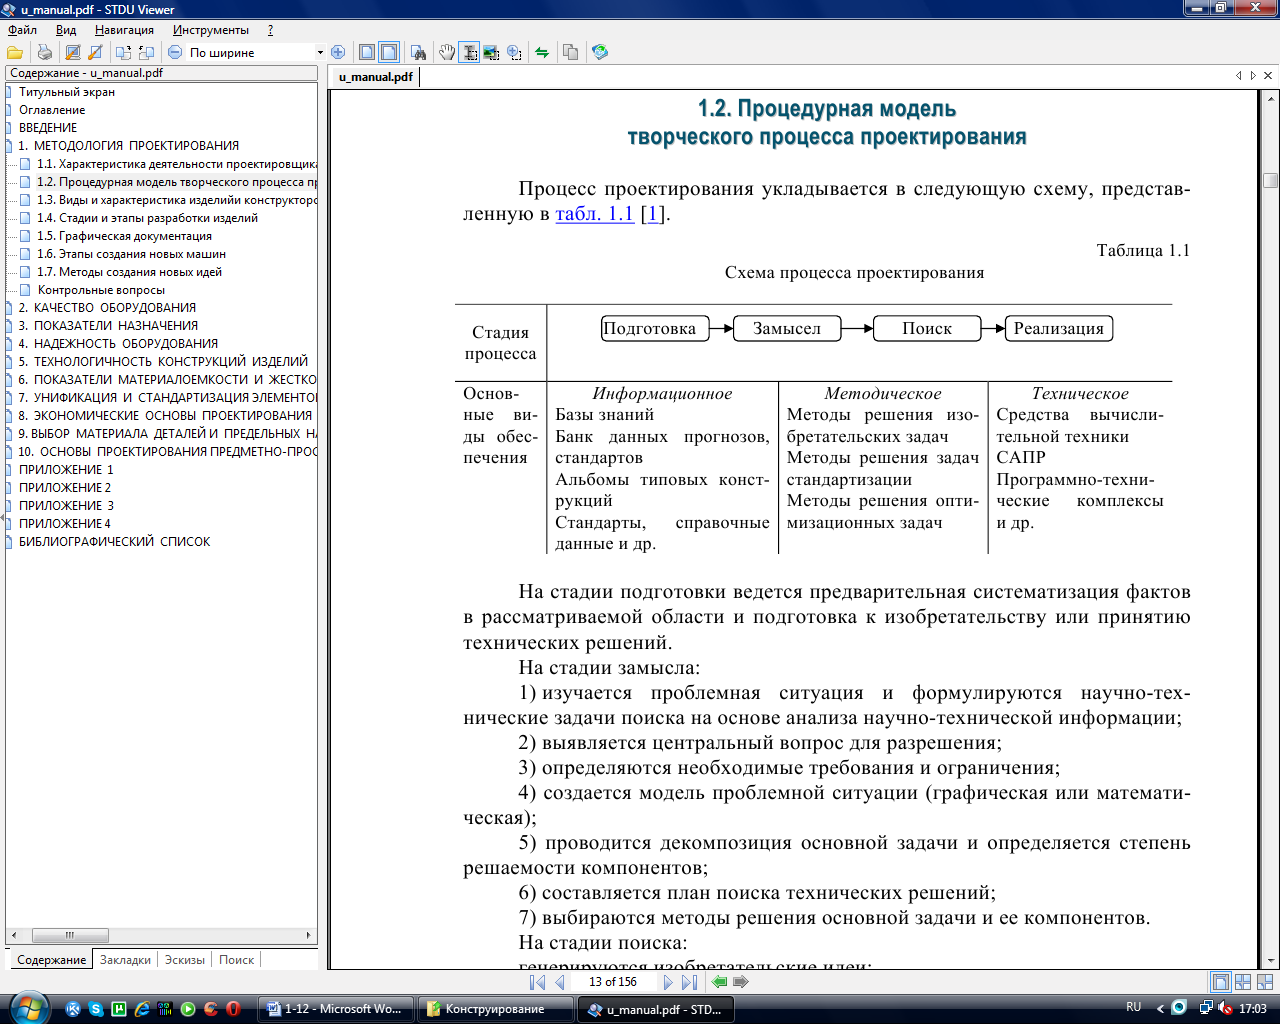Viewport: 1280px width, 1024px height.
Task: Zoom in with the plus icon
Action: point(338,52)
